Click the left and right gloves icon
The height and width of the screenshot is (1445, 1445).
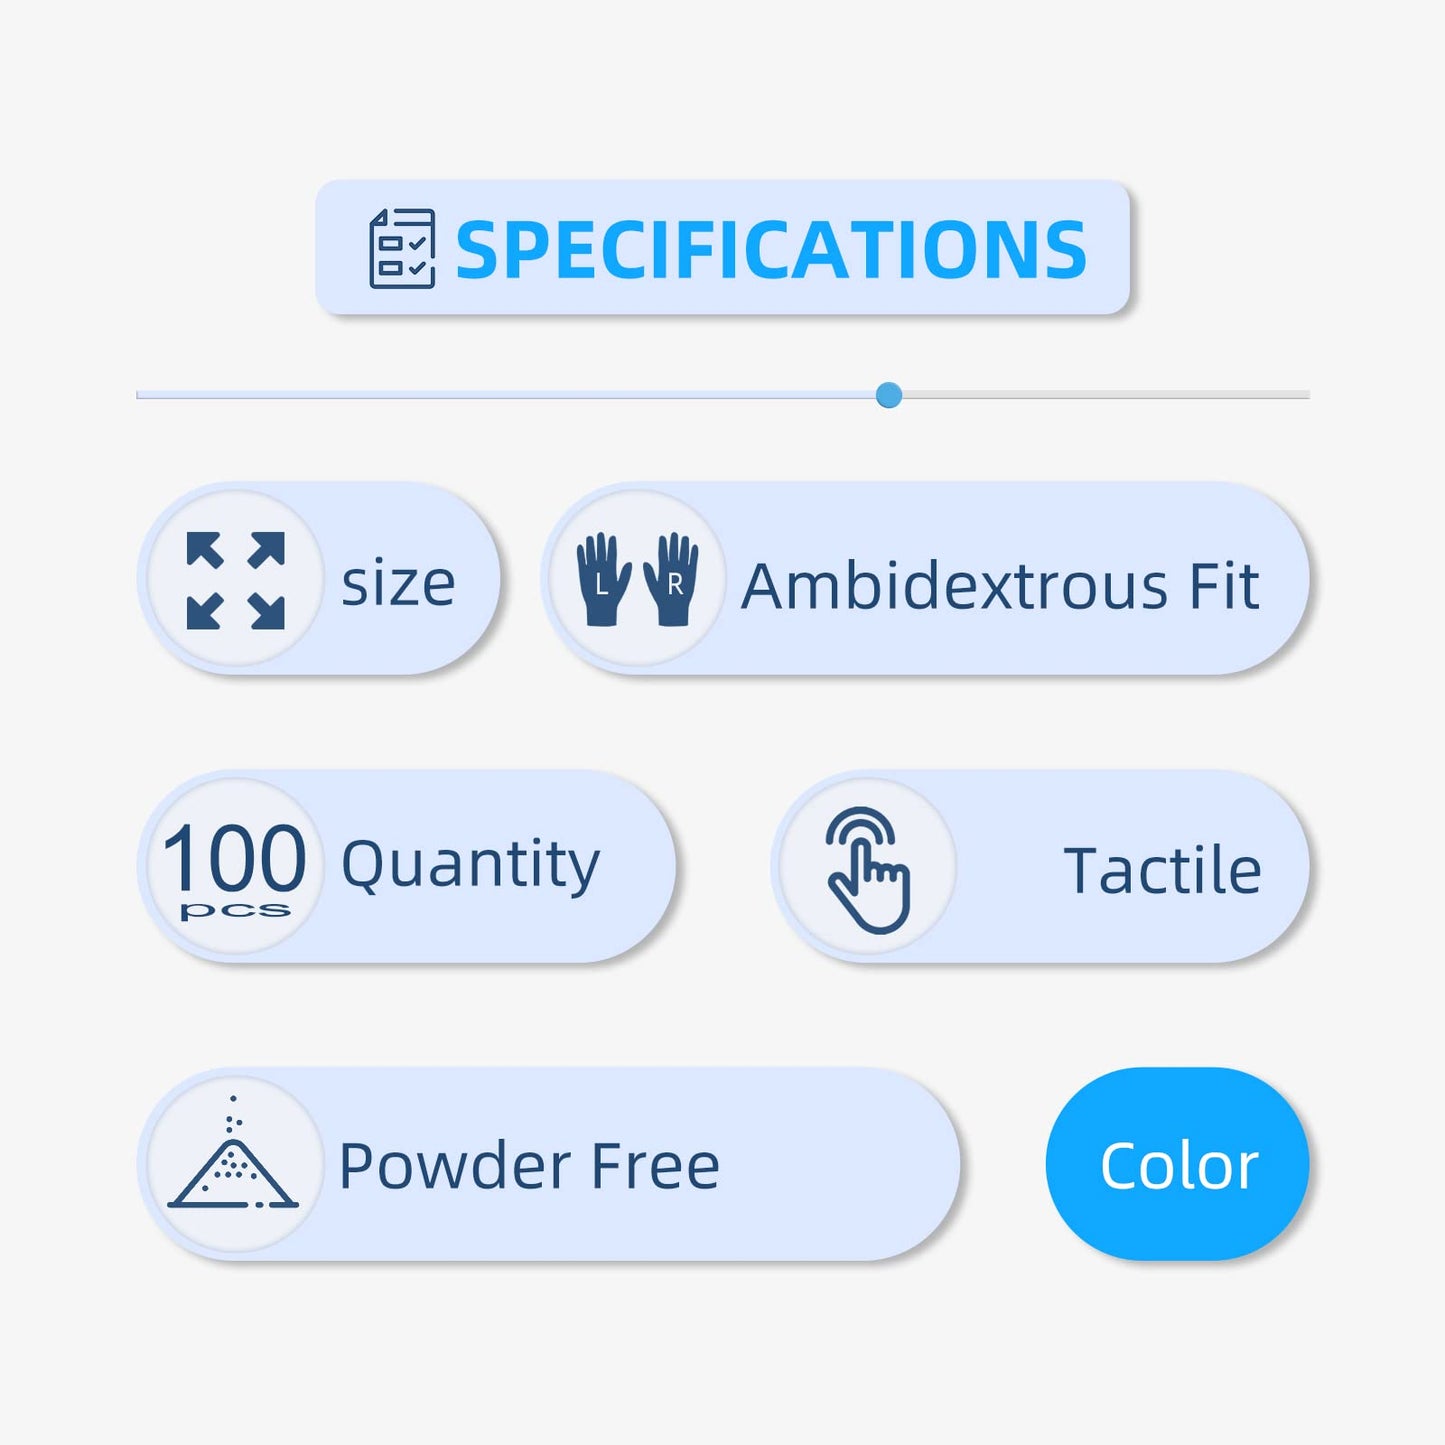(637, 580)
